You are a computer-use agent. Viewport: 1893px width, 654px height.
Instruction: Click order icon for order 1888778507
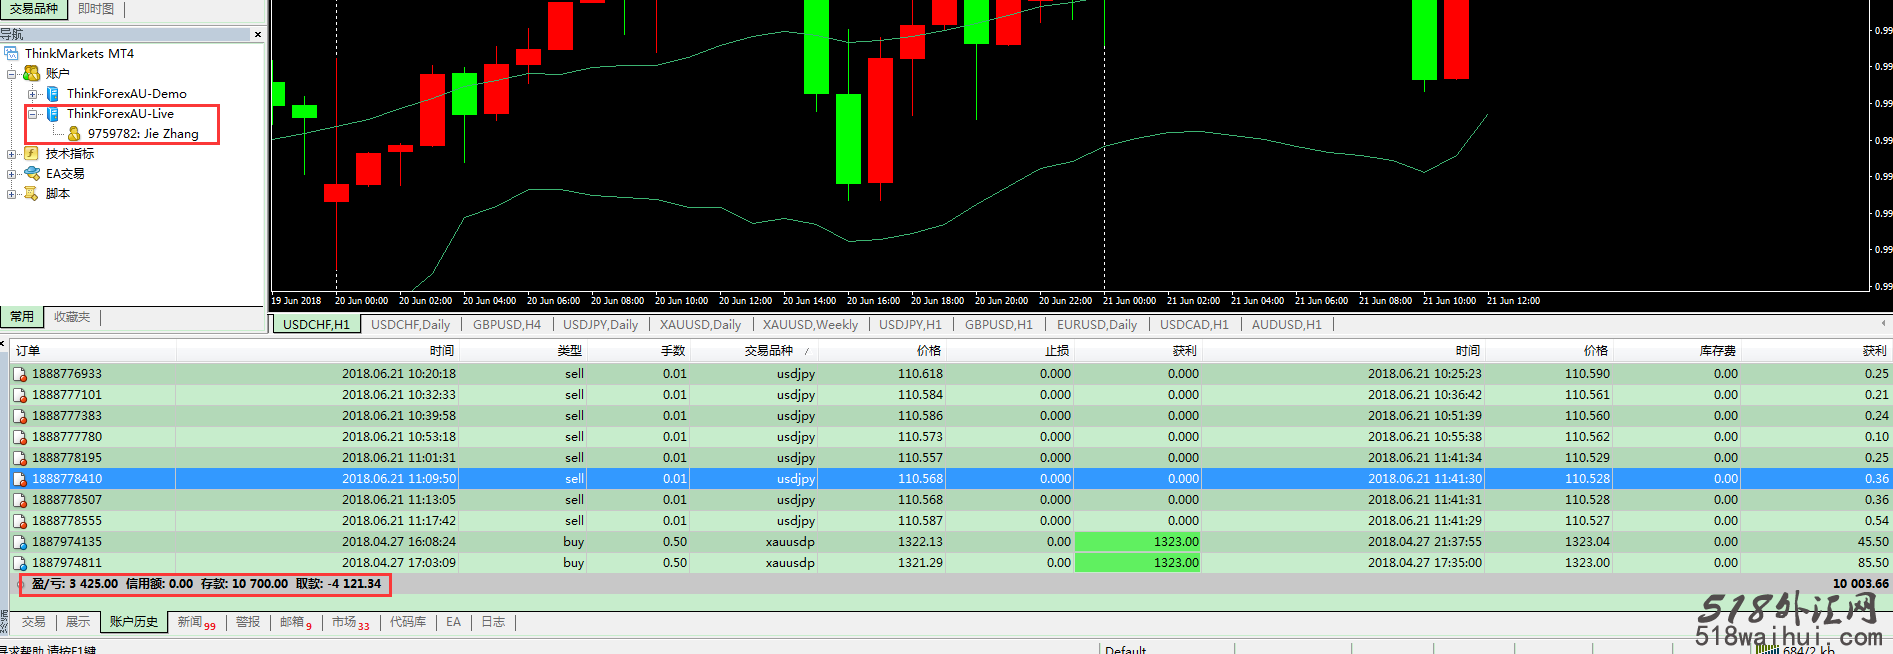click(20, 500)
